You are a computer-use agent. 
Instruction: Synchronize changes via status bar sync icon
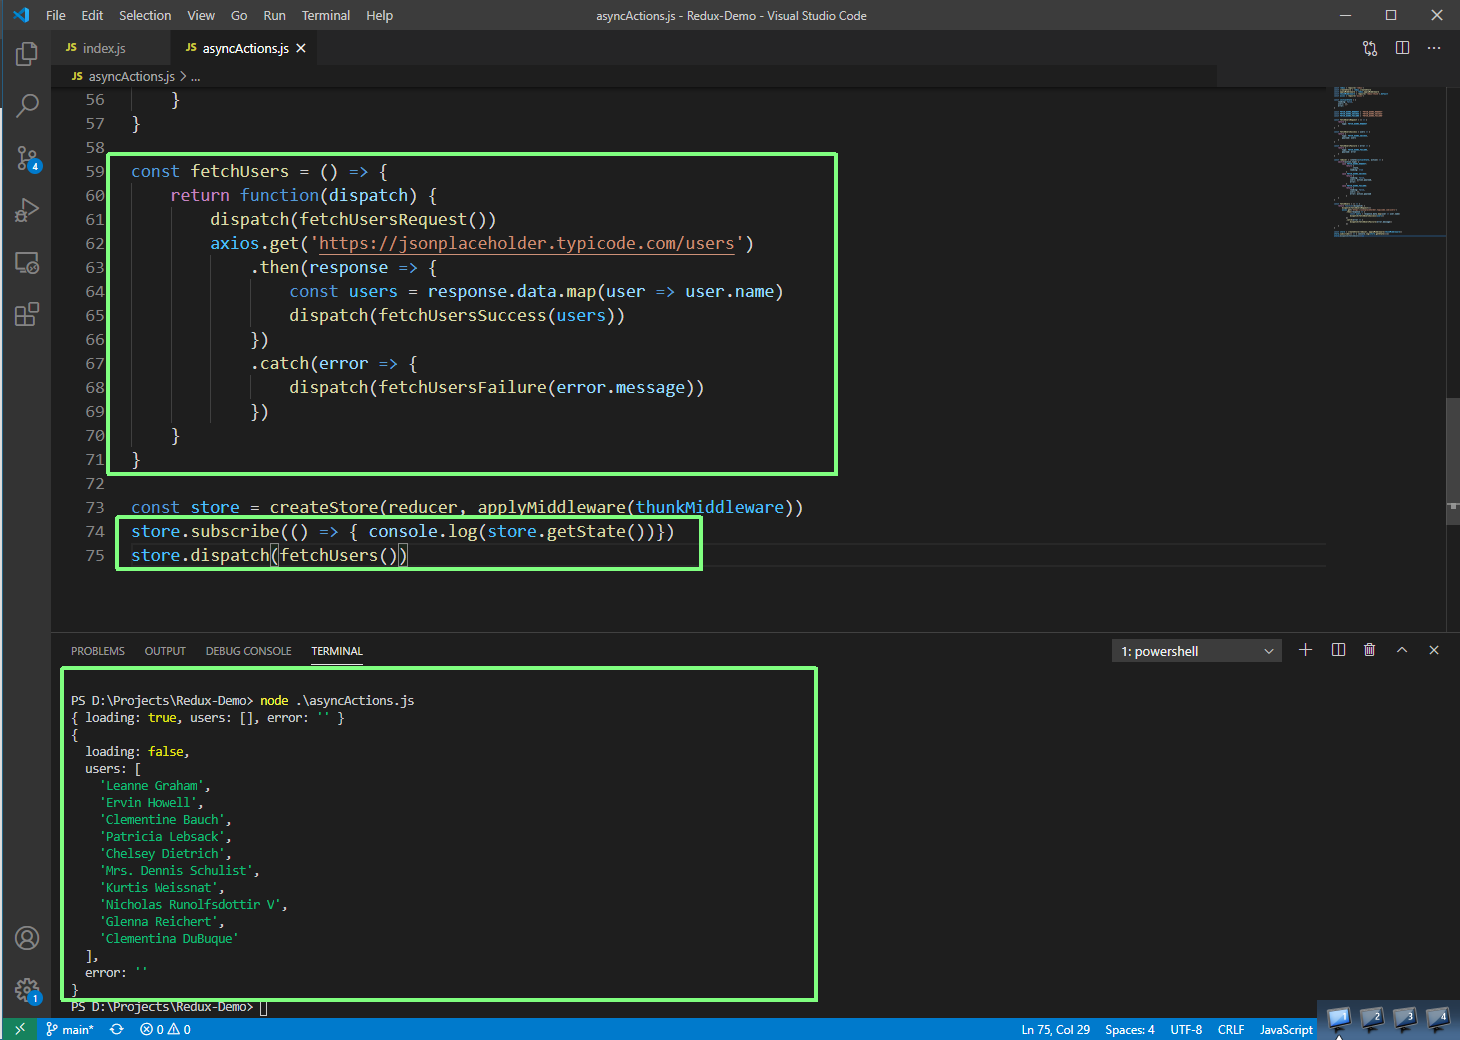[x=117, y=1029]
